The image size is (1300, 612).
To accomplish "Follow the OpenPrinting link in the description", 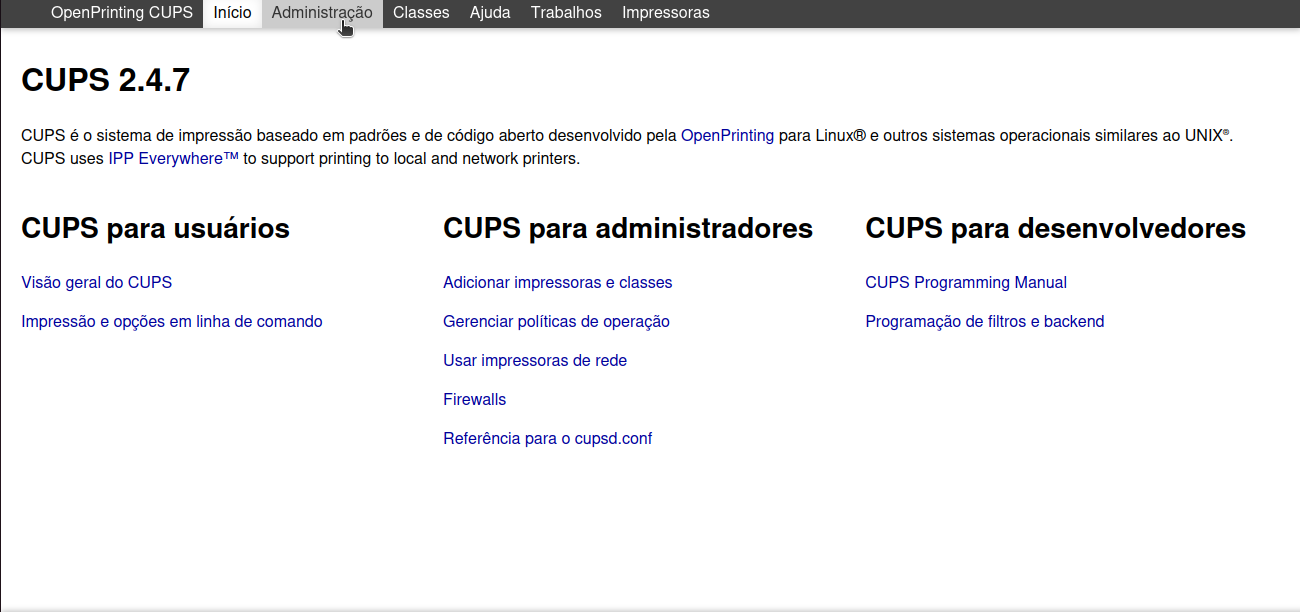I will (x=727, y=135).
